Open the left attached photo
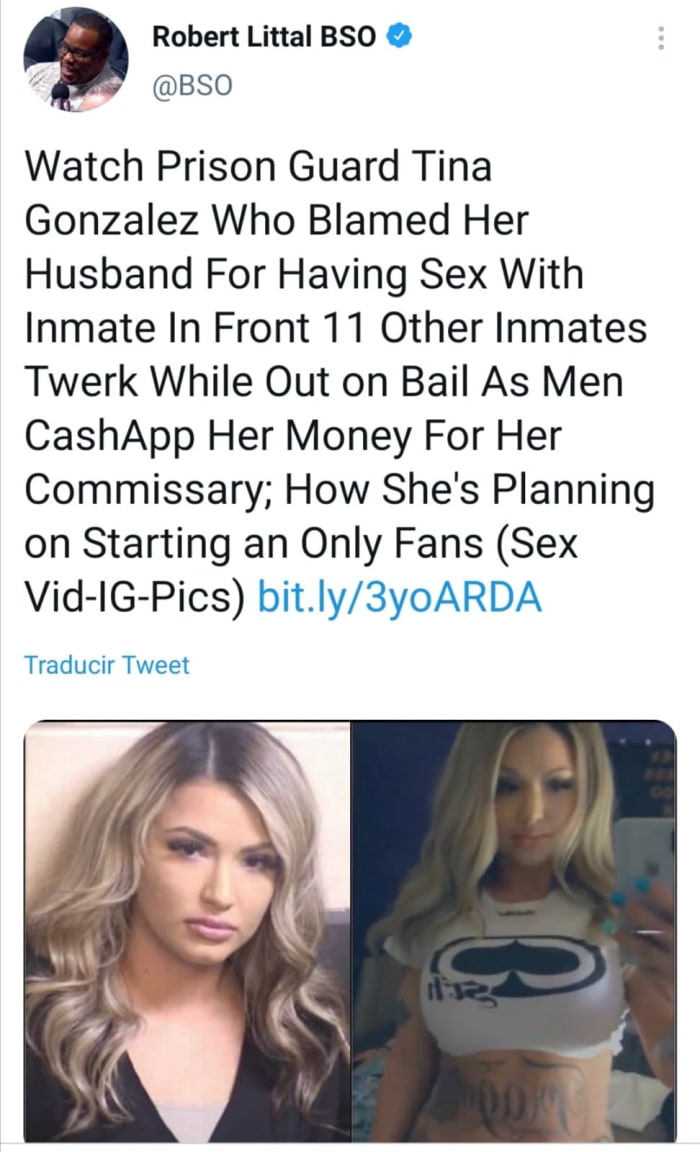This screenshot has height=1152, width=700. point(187,930)
